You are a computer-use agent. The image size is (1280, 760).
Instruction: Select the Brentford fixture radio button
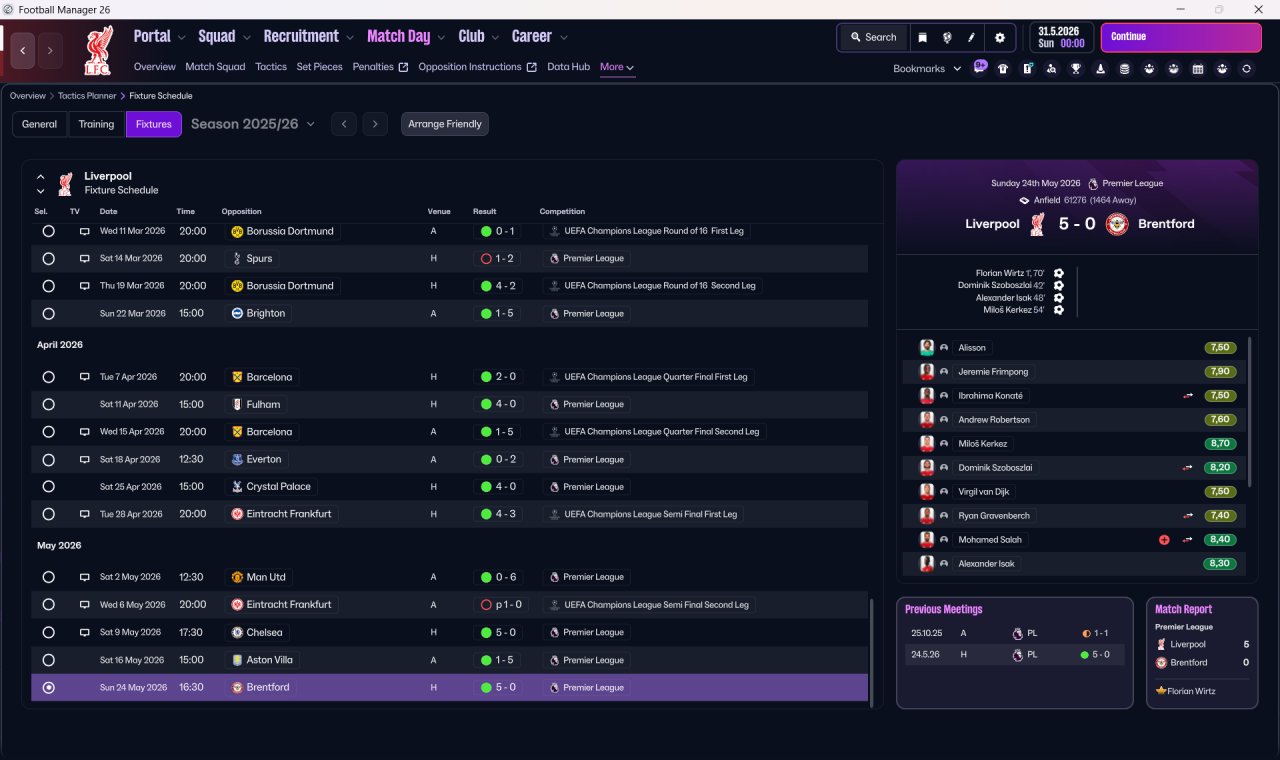48,687
